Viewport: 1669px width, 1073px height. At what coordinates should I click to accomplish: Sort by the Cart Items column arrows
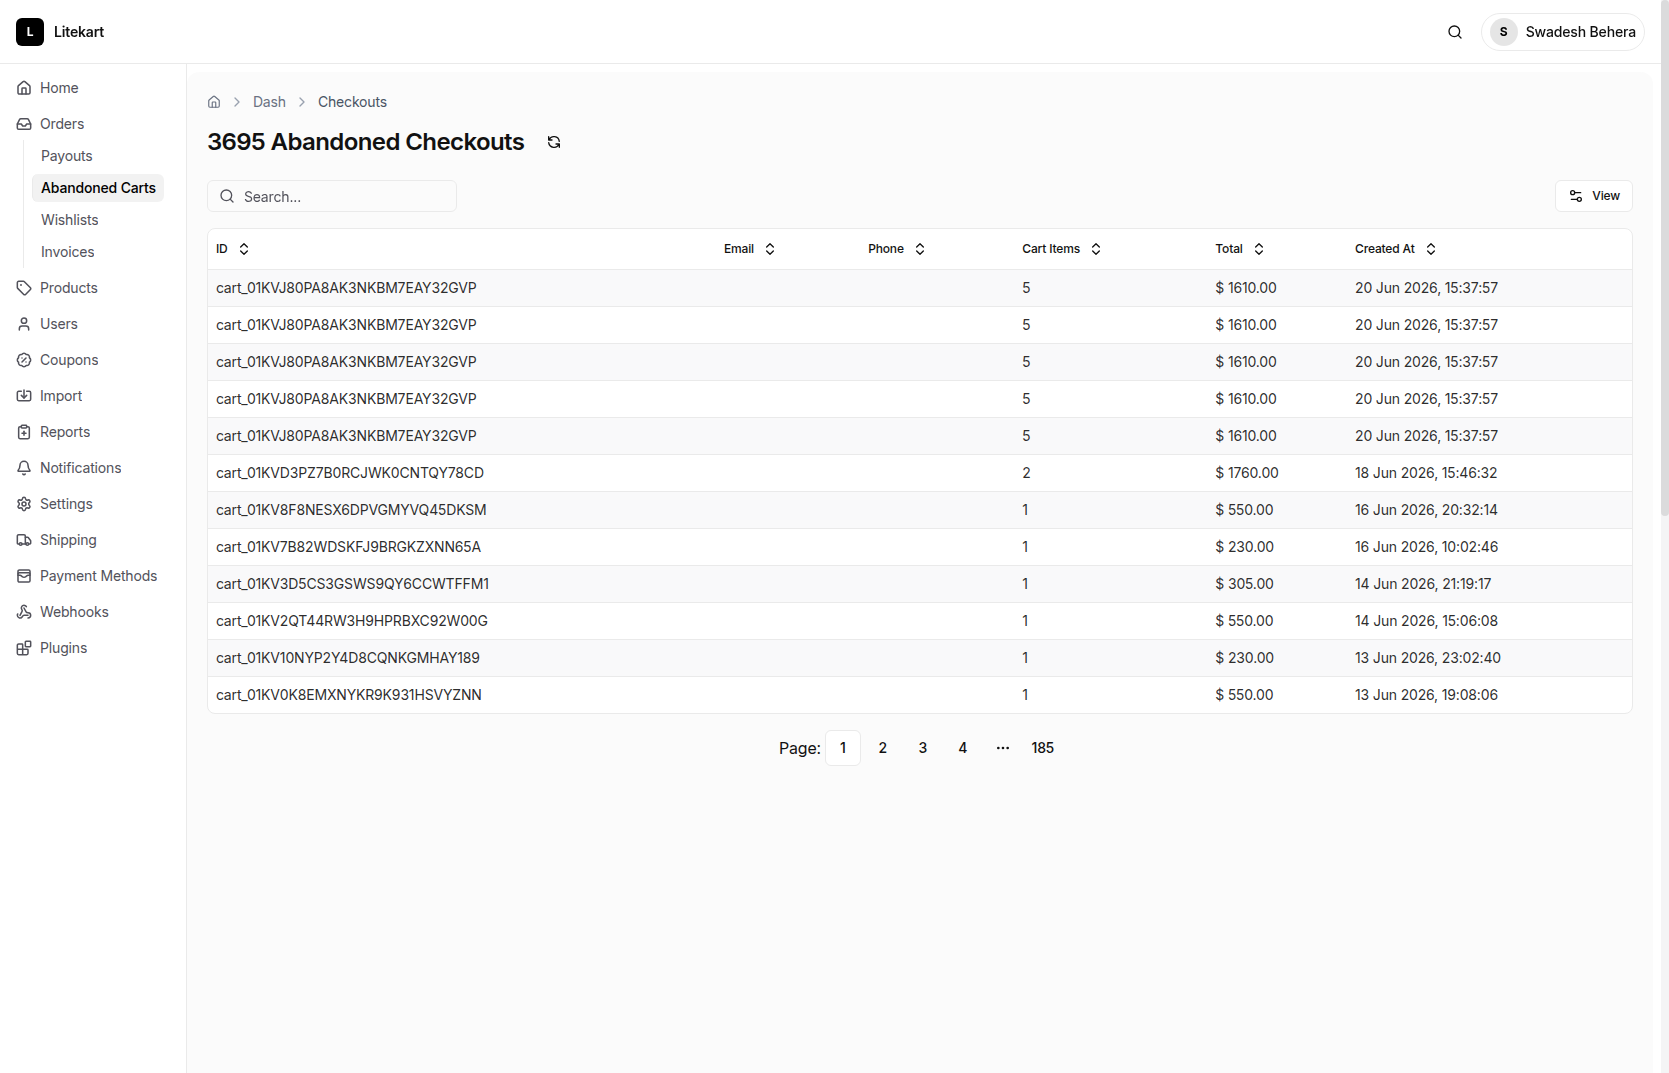[1096, 249]
